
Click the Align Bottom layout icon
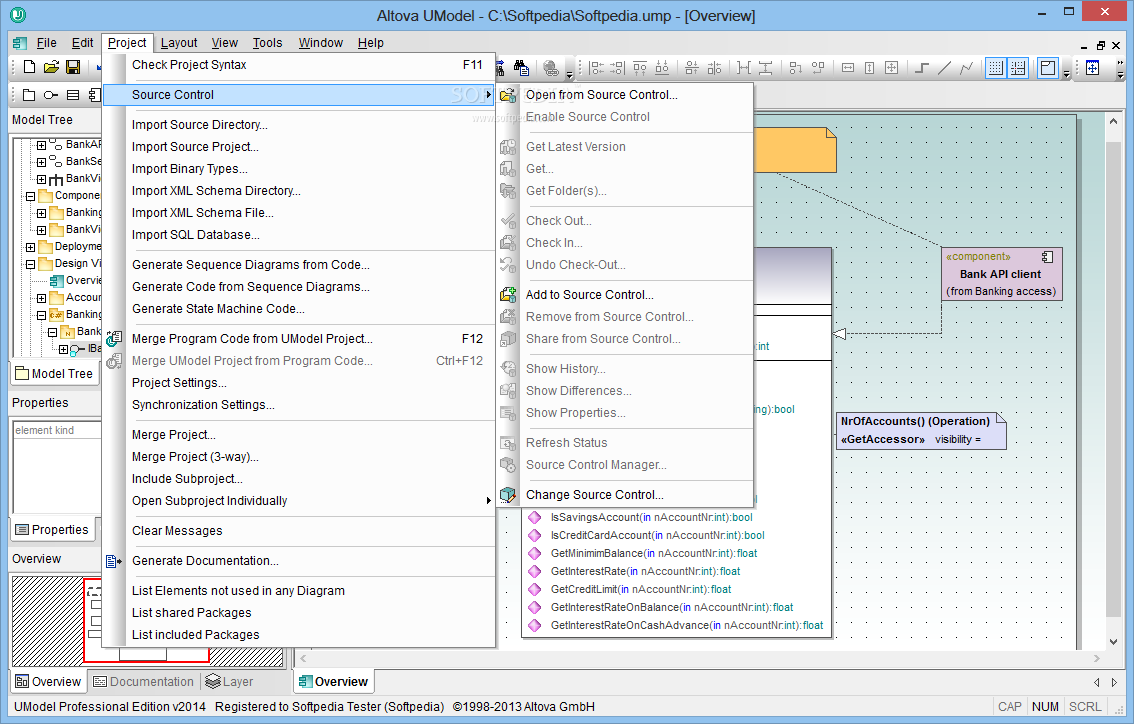click(x=662, y=68)
